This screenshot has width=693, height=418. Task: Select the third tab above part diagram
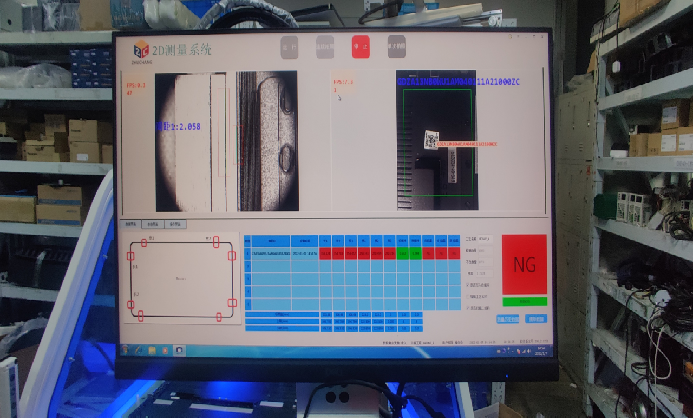[x=175, y=226]
